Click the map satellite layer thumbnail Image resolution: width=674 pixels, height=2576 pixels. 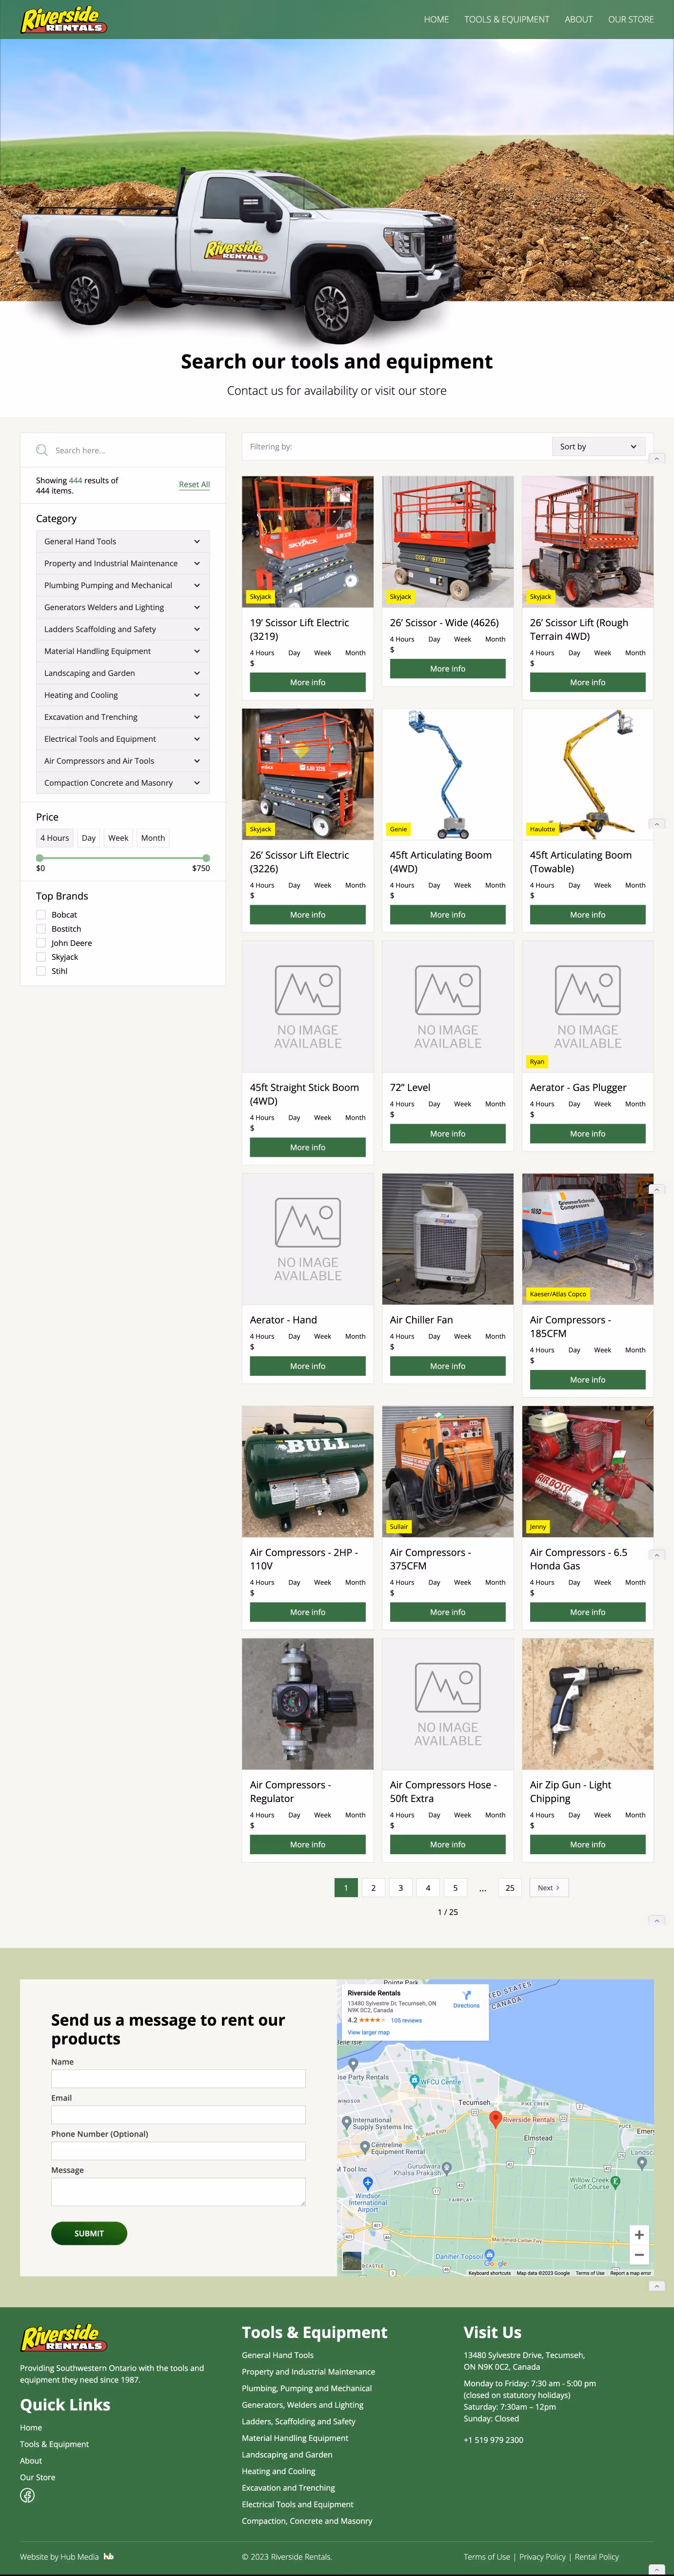coord(352,2260)
